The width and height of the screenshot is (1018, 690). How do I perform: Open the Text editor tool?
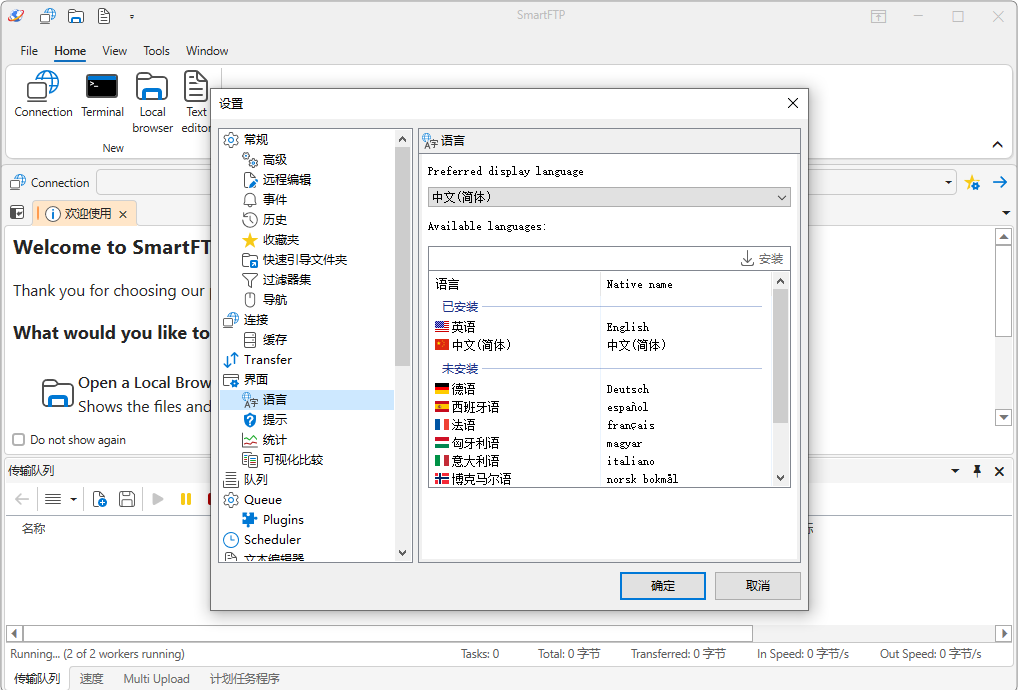pyautogui.click(x=195, y=103)
